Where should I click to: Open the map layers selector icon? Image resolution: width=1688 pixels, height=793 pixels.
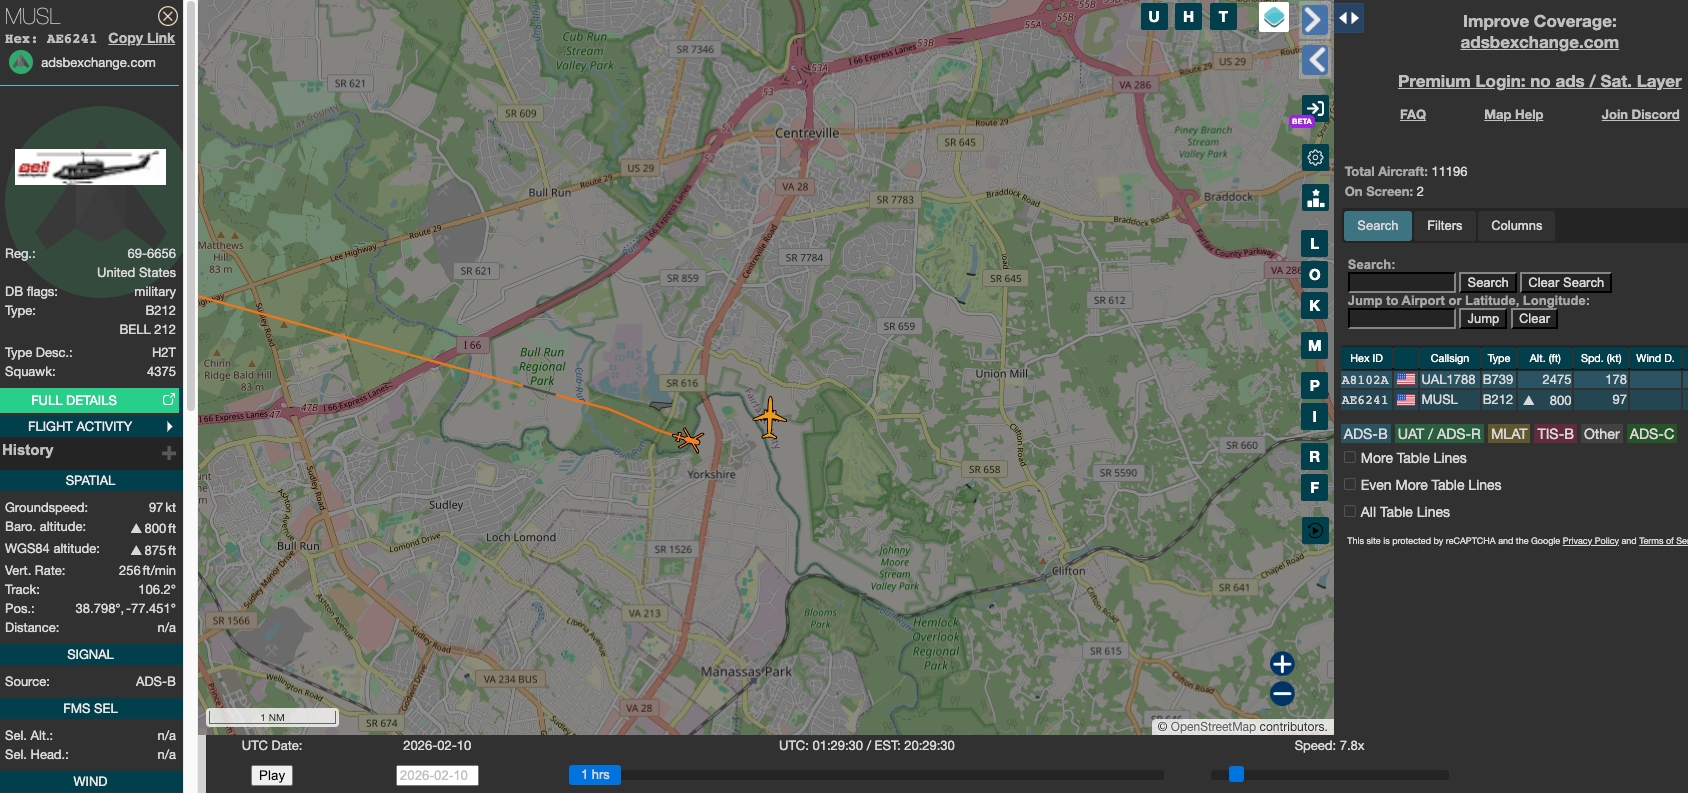[1273, 17]
